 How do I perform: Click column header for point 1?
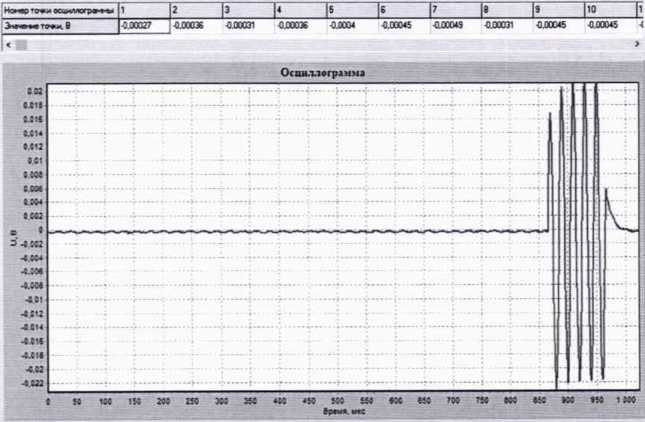(x=143, y=8)
